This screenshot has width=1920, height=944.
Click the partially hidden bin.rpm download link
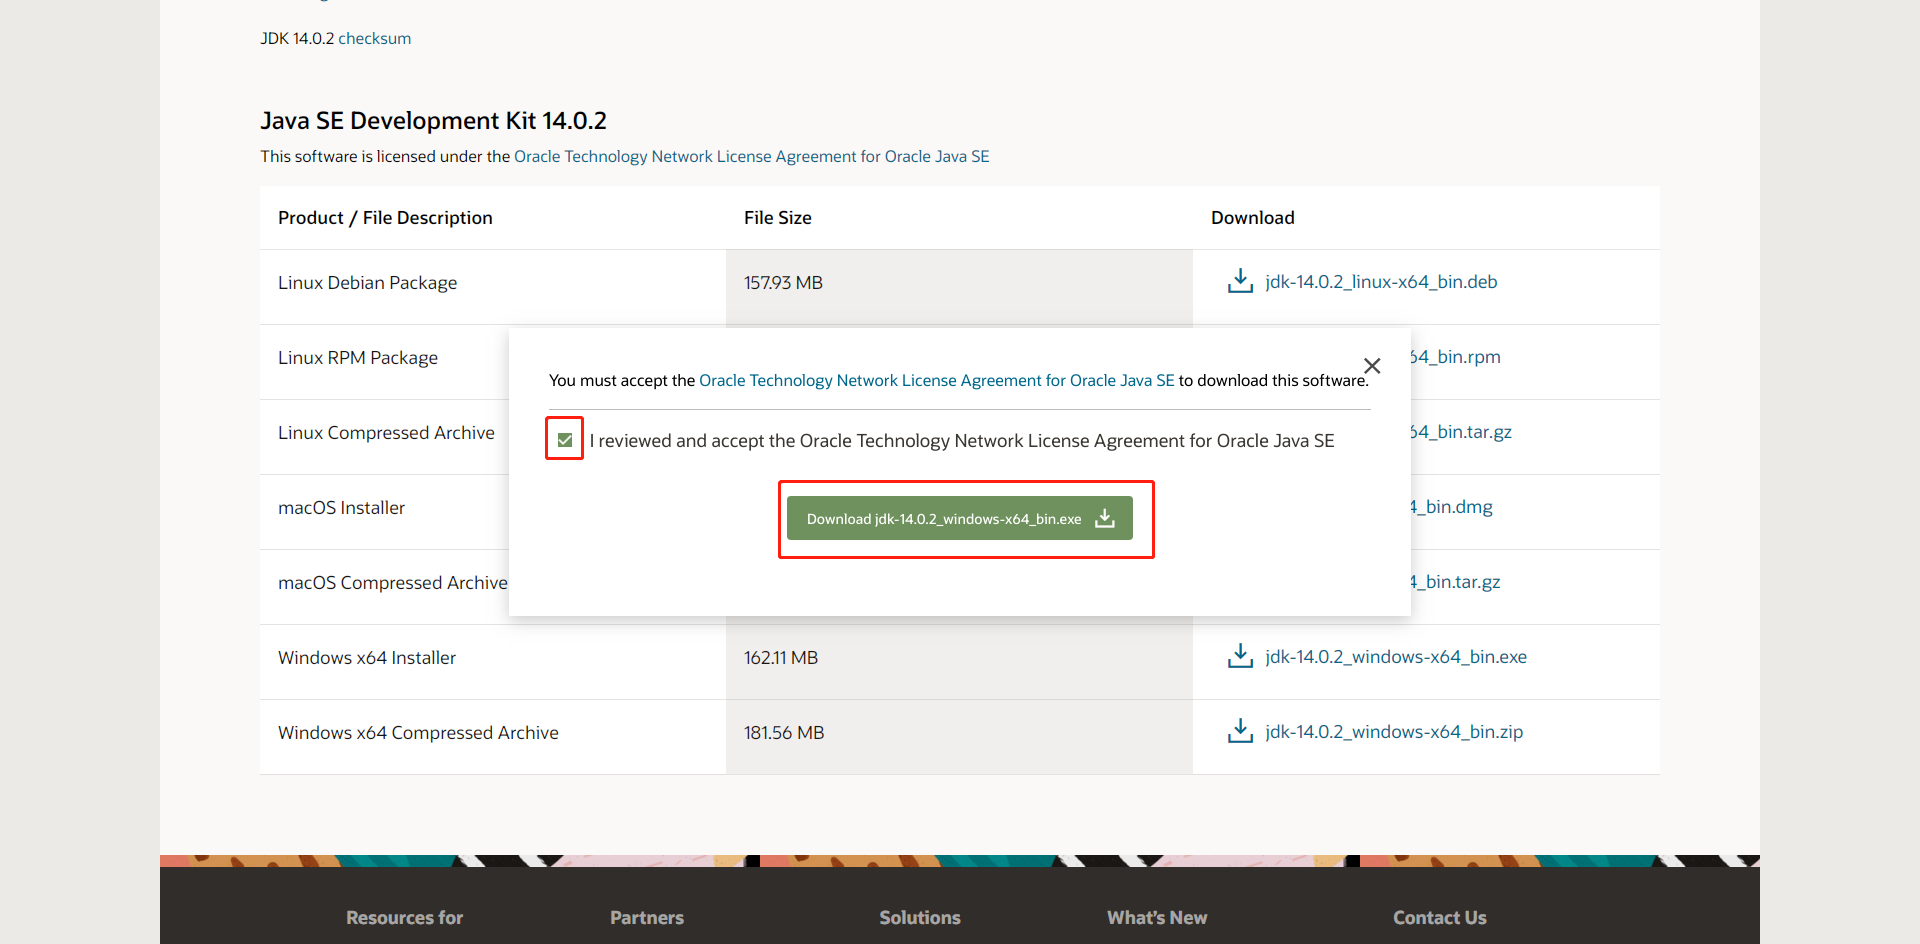tap(1456, 357)
